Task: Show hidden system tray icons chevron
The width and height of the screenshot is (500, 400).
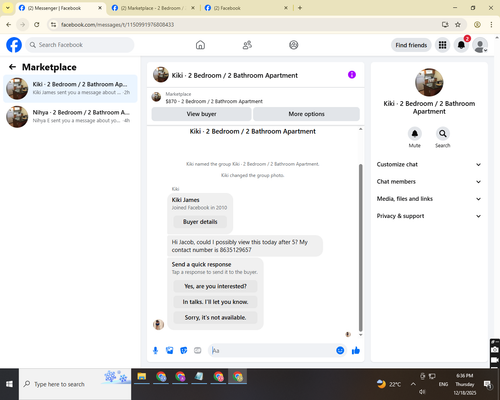Action: pos(413,384)
